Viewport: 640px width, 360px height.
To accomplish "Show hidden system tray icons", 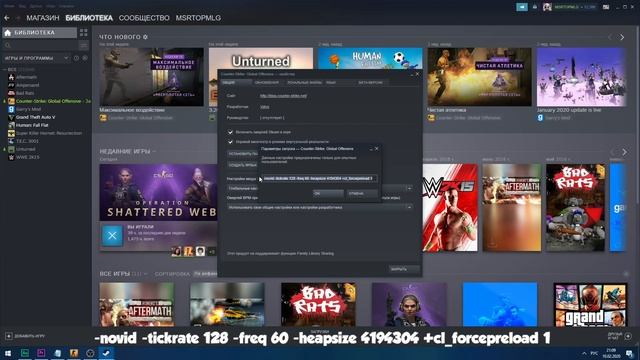I will pos(584,353).
